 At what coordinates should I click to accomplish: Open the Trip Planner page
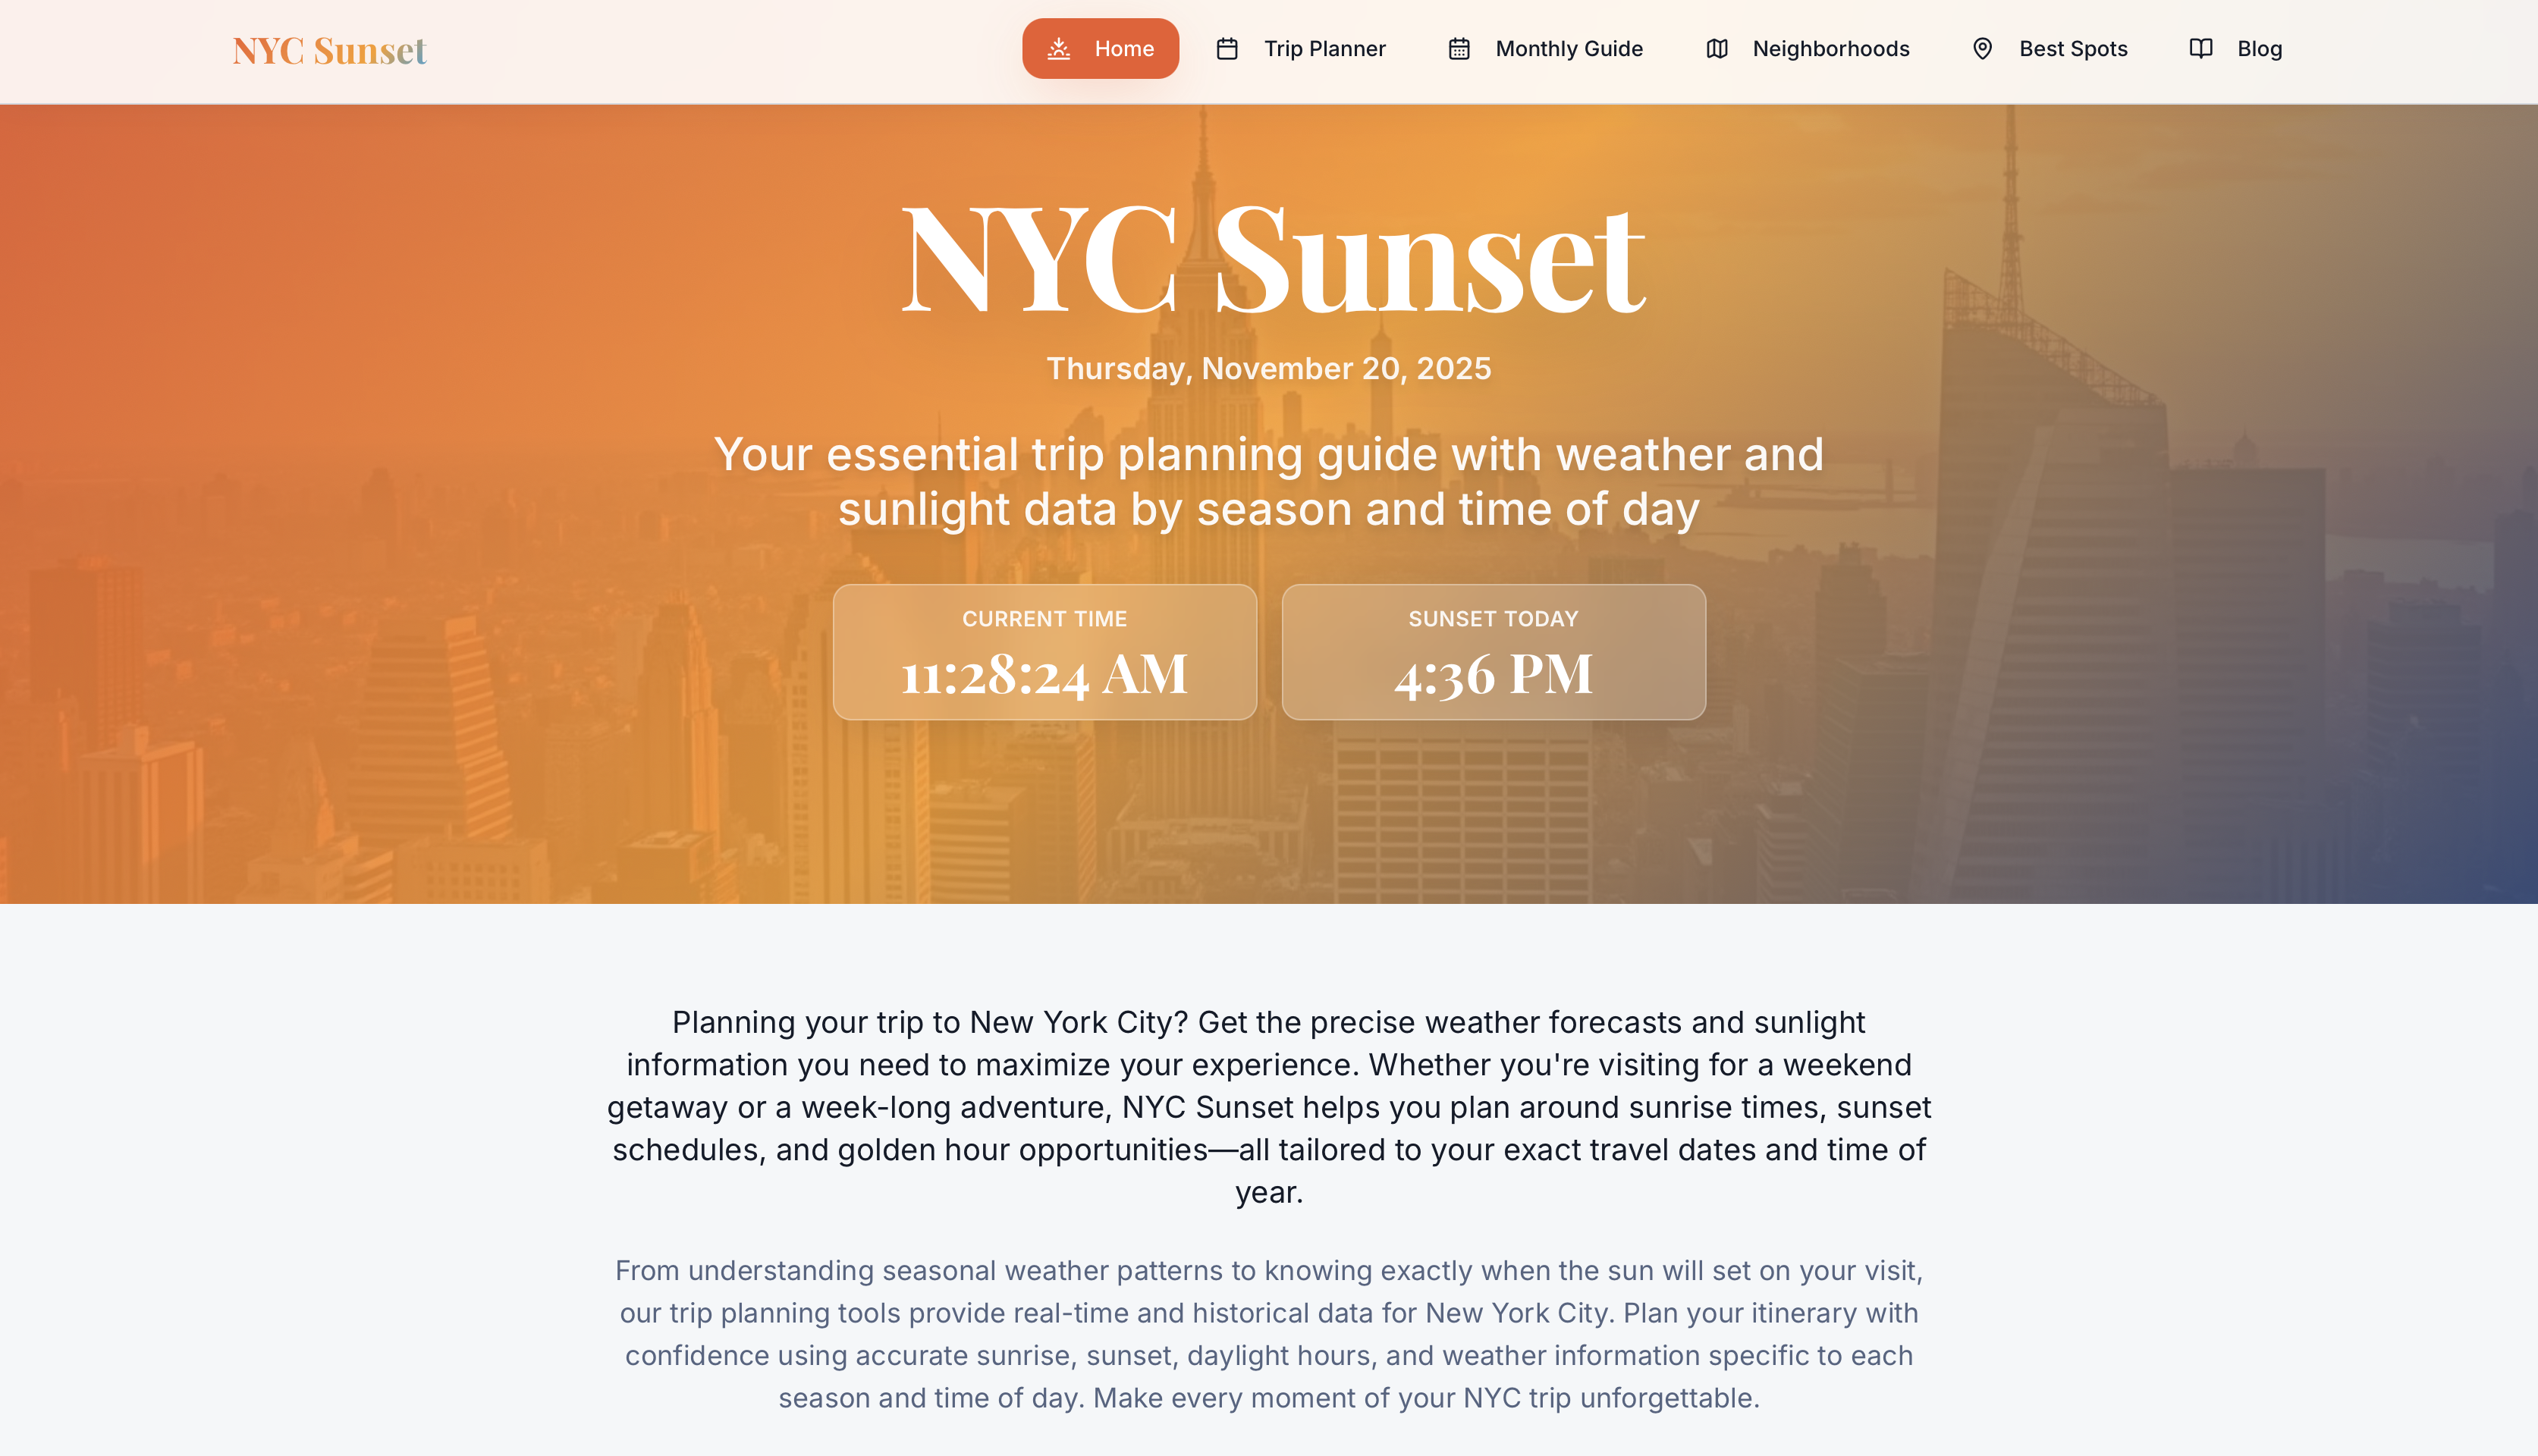(1324, 48)
